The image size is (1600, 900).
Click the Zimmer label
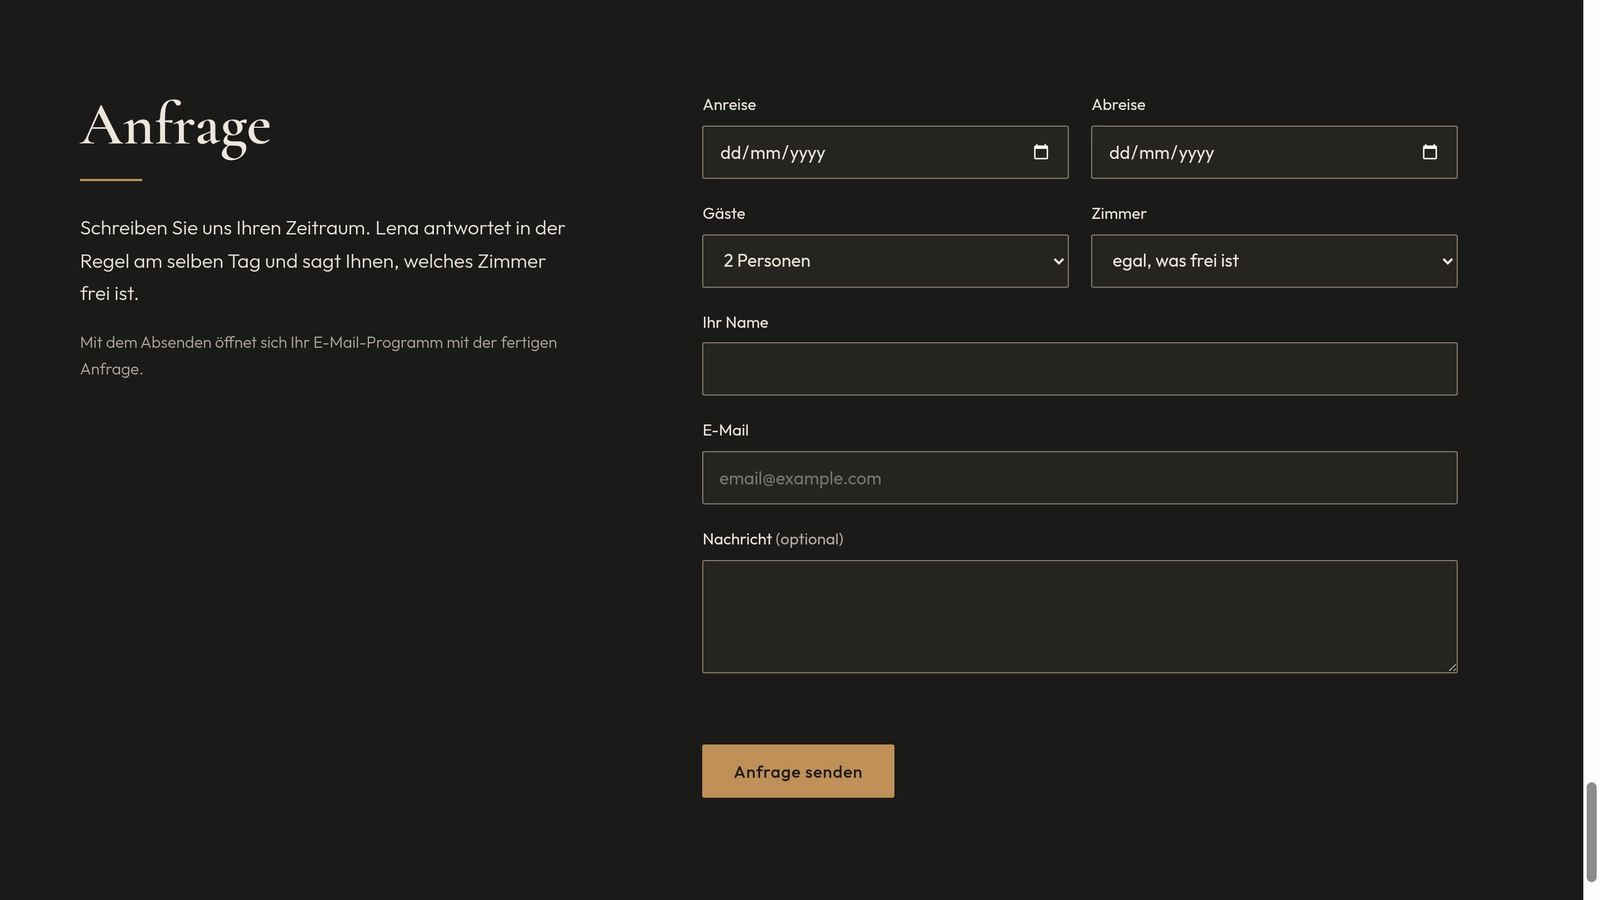click(1119, 213)
